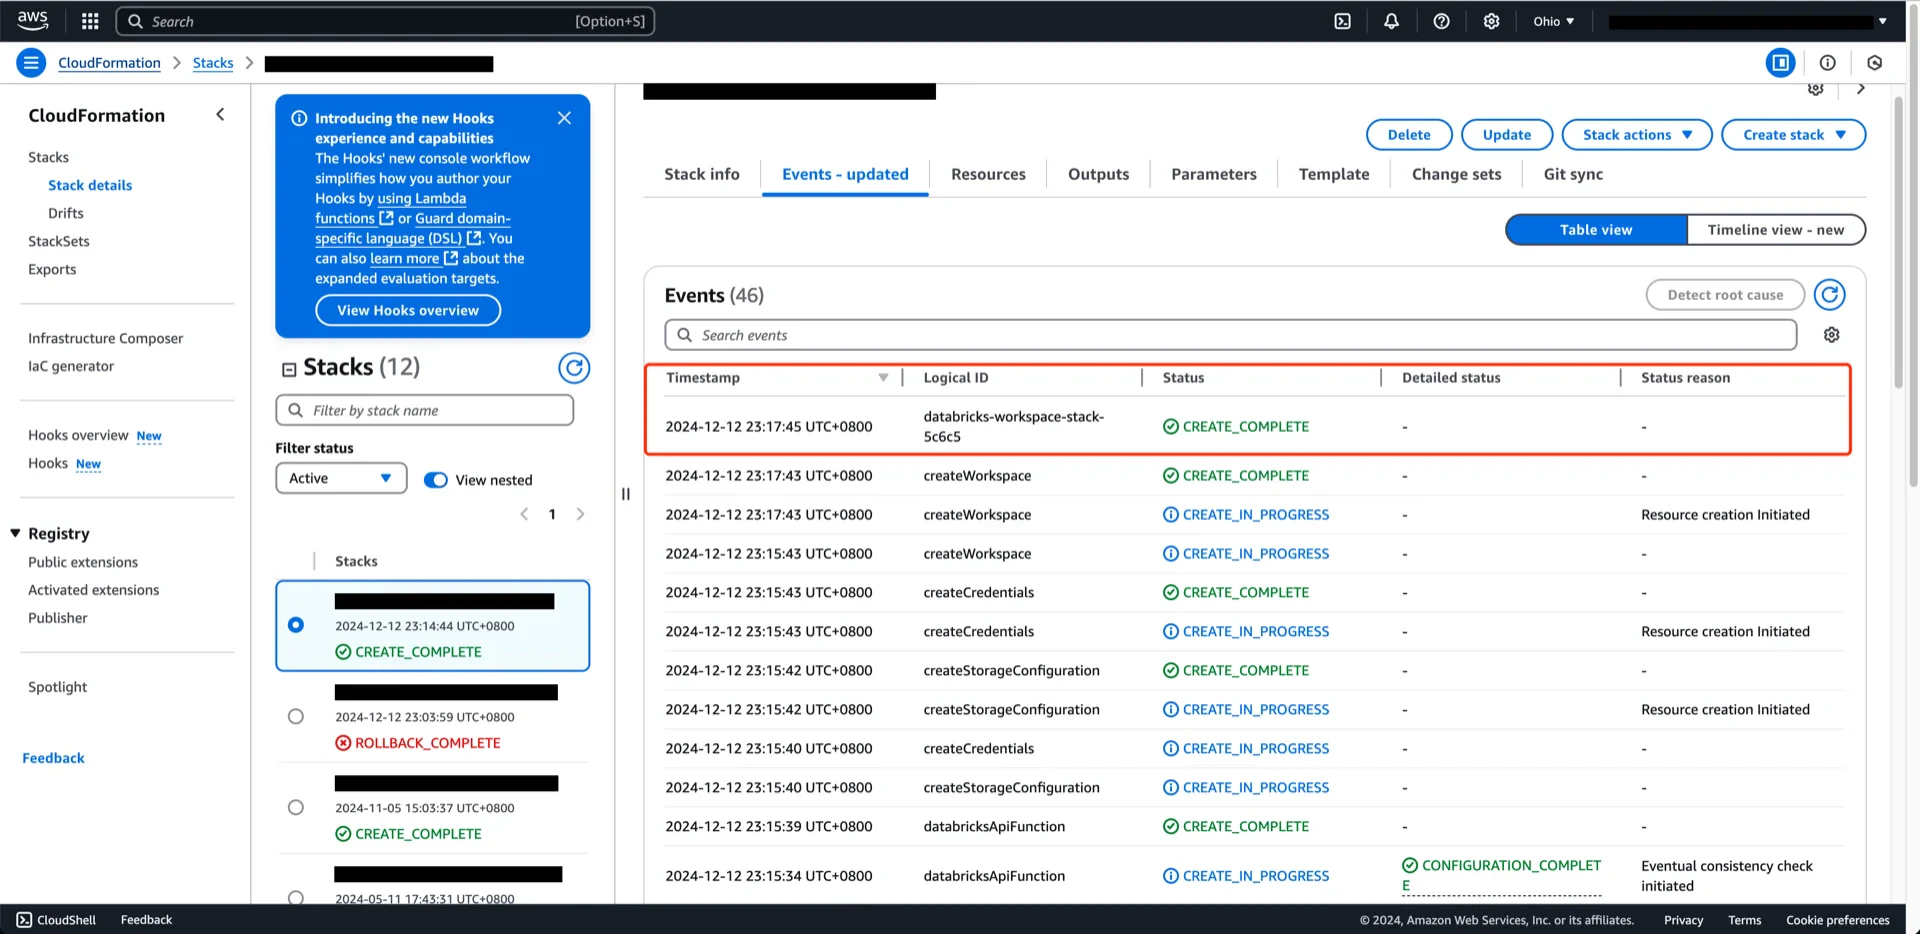Toggle the View nested switch
1920x934 pixels.
coord(436,480)
